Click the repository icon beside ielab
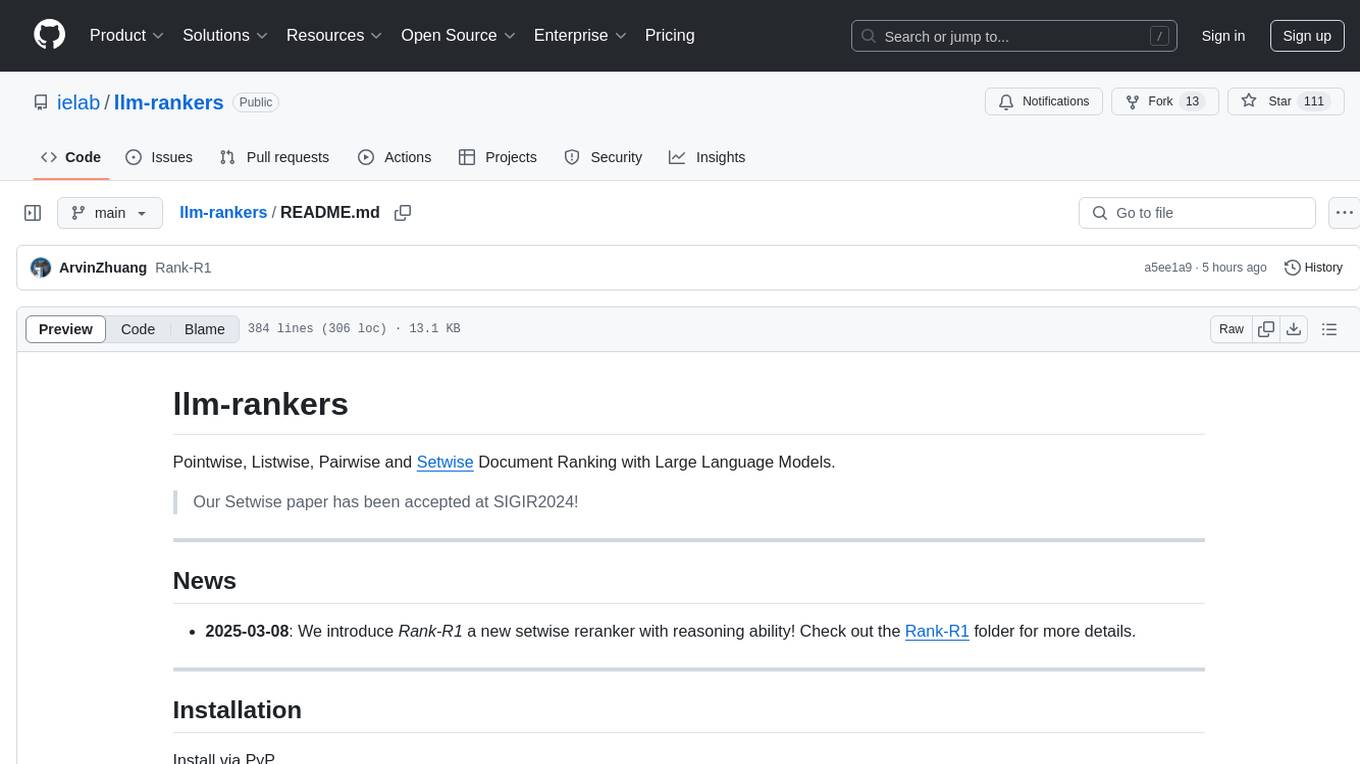The height and width of the screenshot is (764, 1360). point(40,102)
